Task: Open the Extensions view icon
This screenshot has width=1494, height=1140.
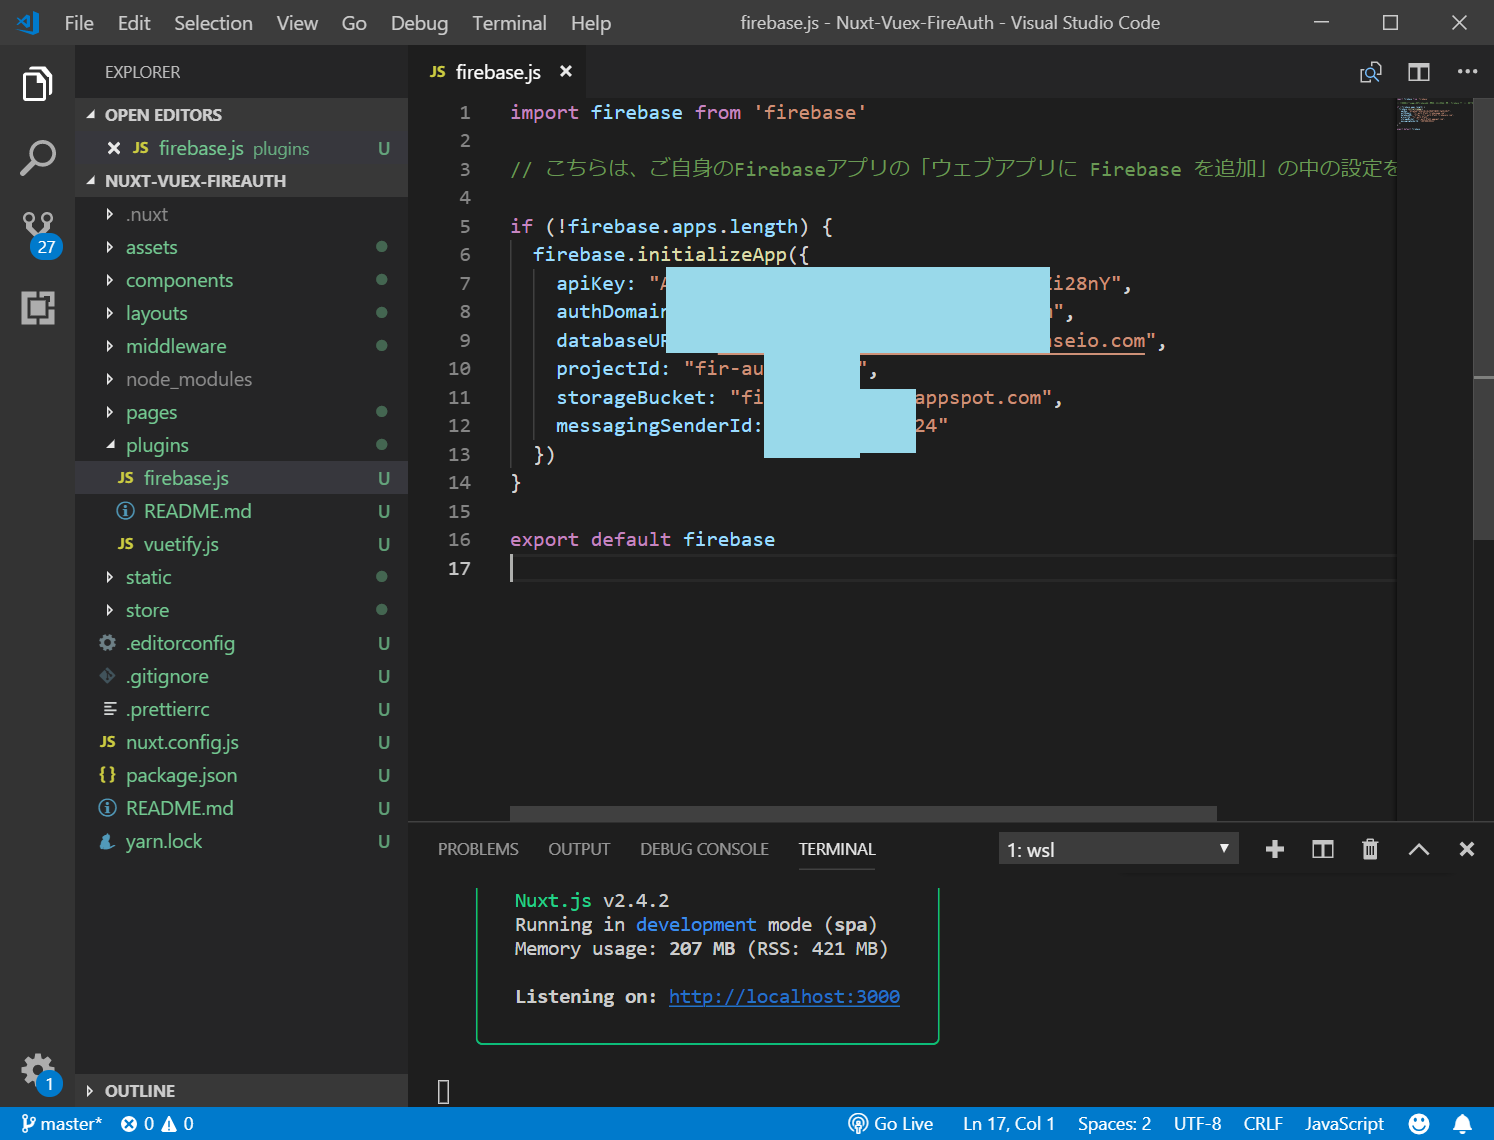Action: point(38,308)
